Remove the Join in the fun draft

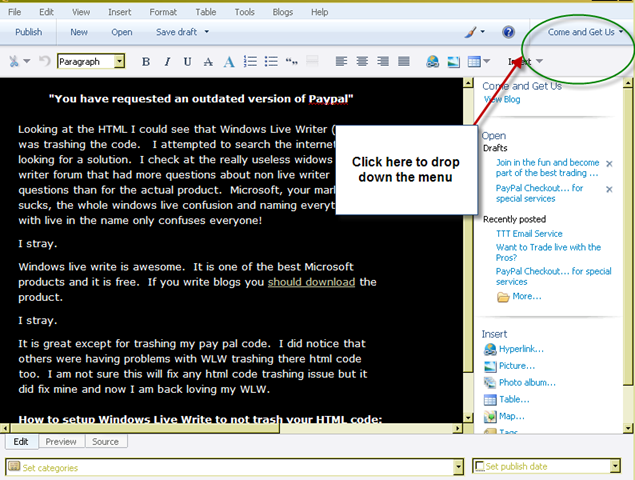coord(609,164)
